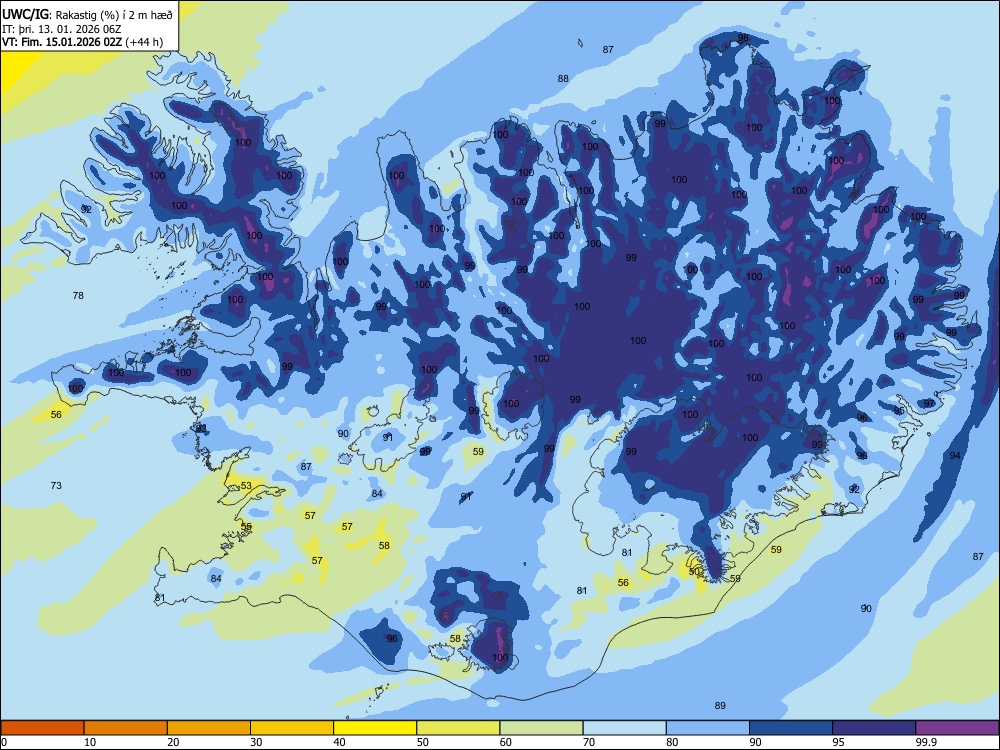Viewport: 1000px width, 750px height.
Task: Click the '88' value north of Iceland
Action: tap(563, 78)
